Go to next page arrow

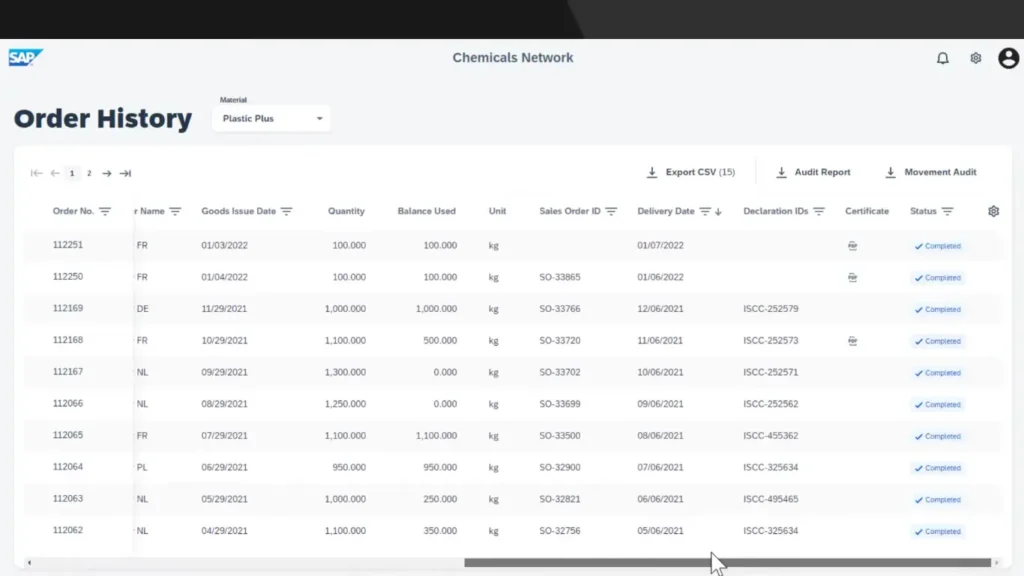[x=106, y=173]
